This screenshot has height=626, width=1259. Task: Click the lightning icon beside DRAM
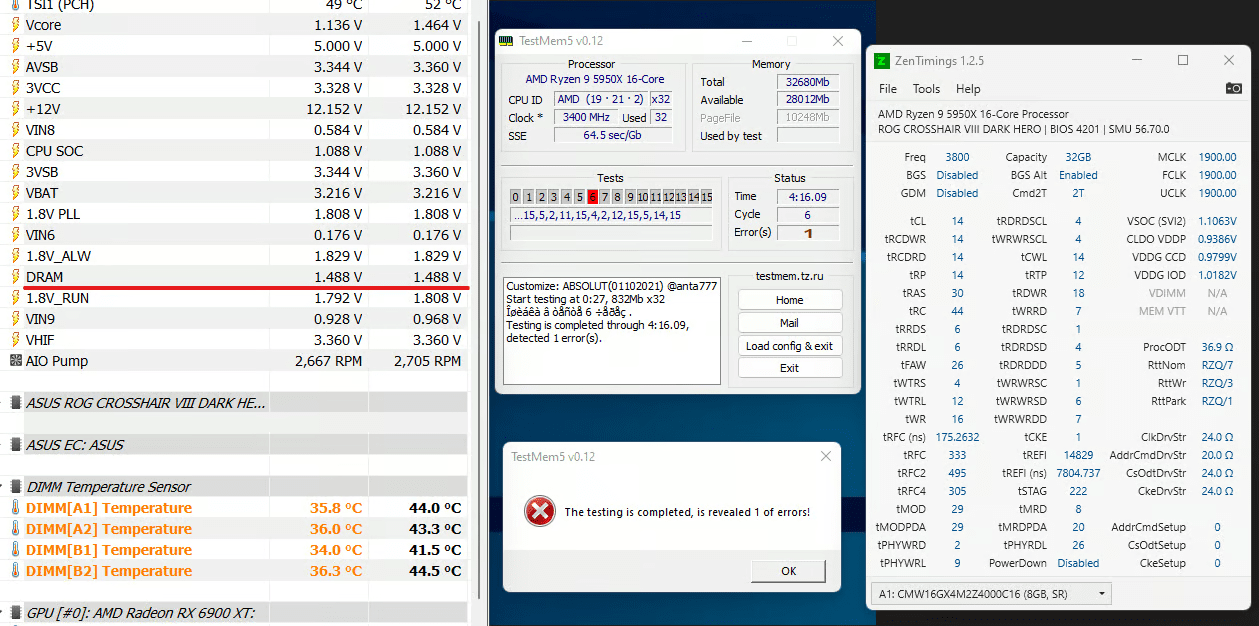point(15,277)
